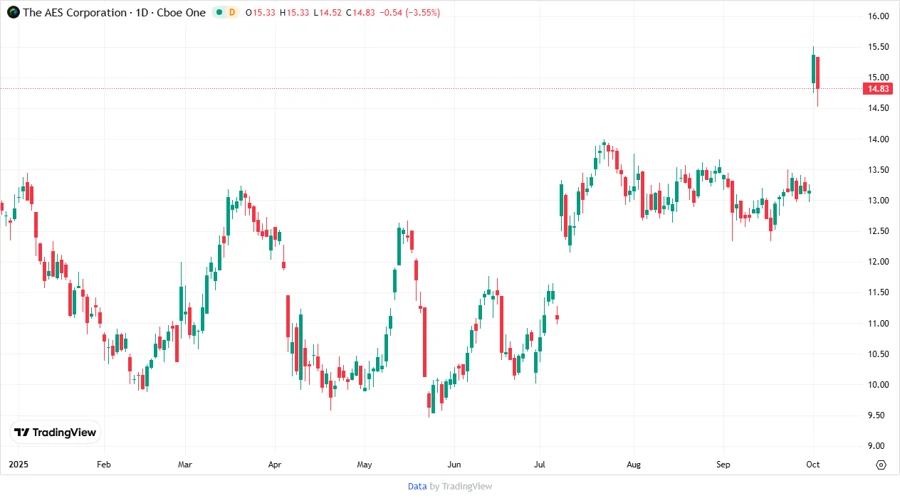Click the 2025 label on time axis
Screen dimensions: 900x498
(21, 465)
